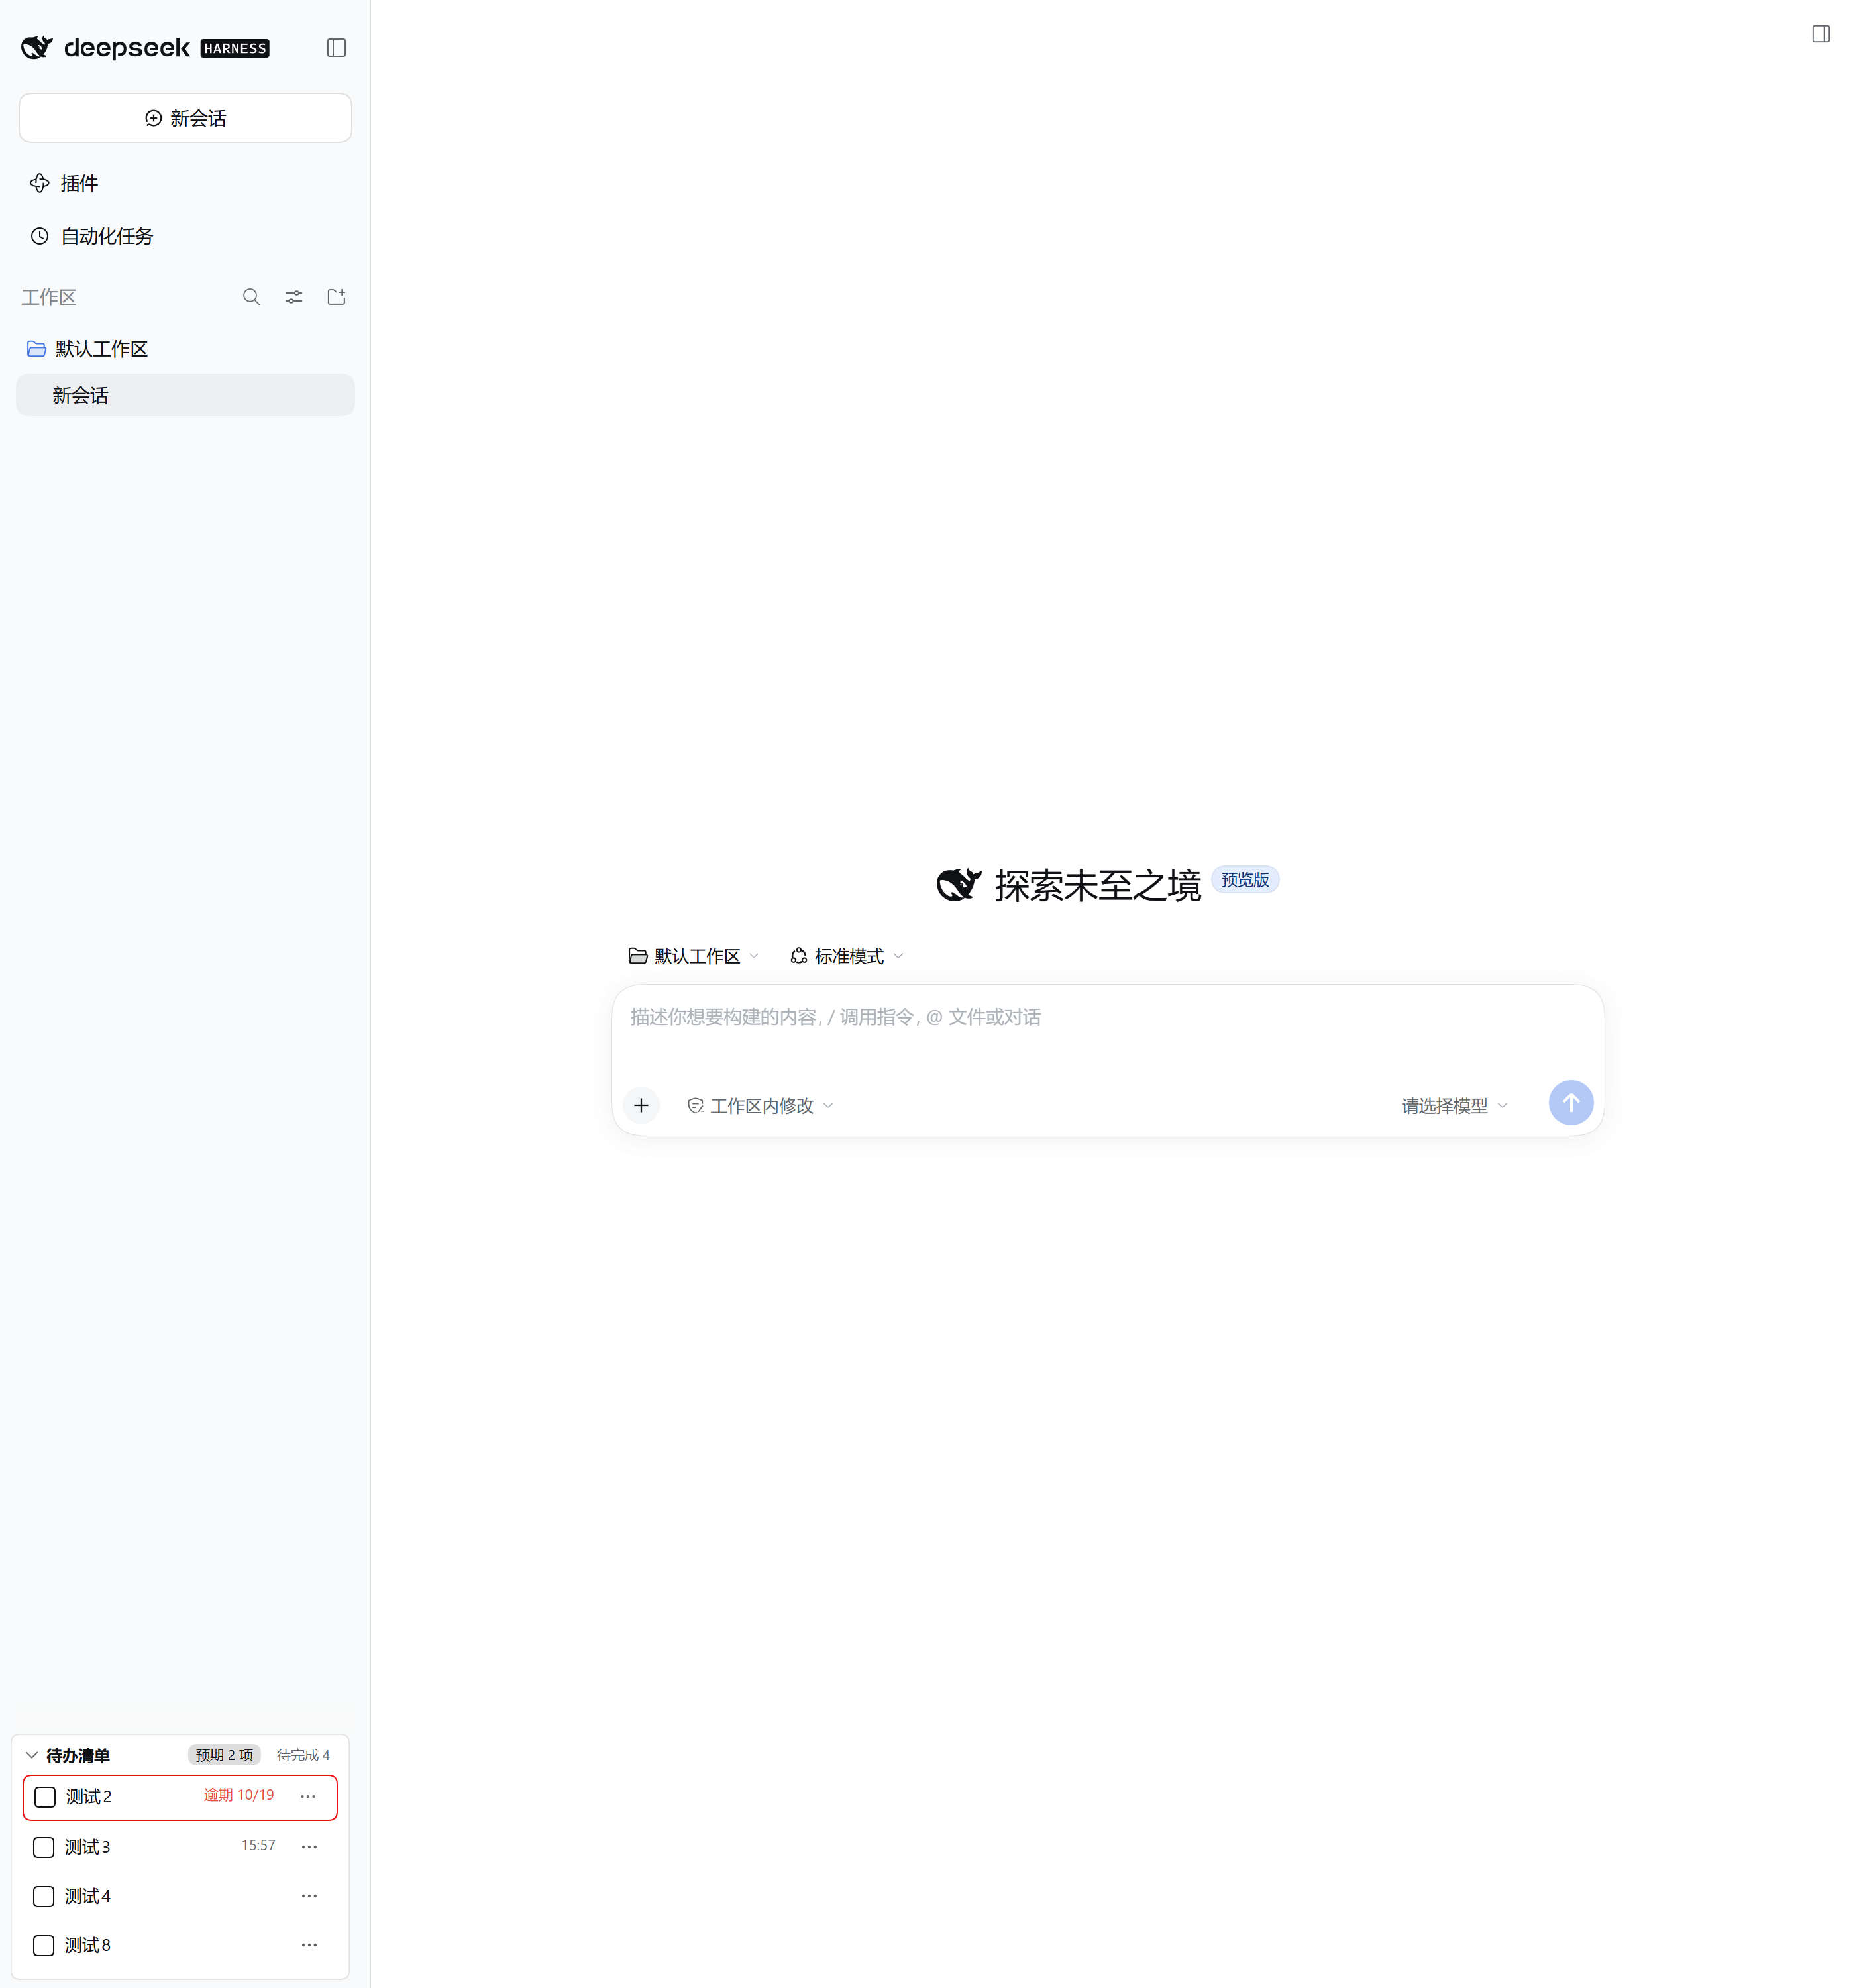Open the 标准模式 mode dropdown
Viewport: 1855px width, 1988px height.
847,956
